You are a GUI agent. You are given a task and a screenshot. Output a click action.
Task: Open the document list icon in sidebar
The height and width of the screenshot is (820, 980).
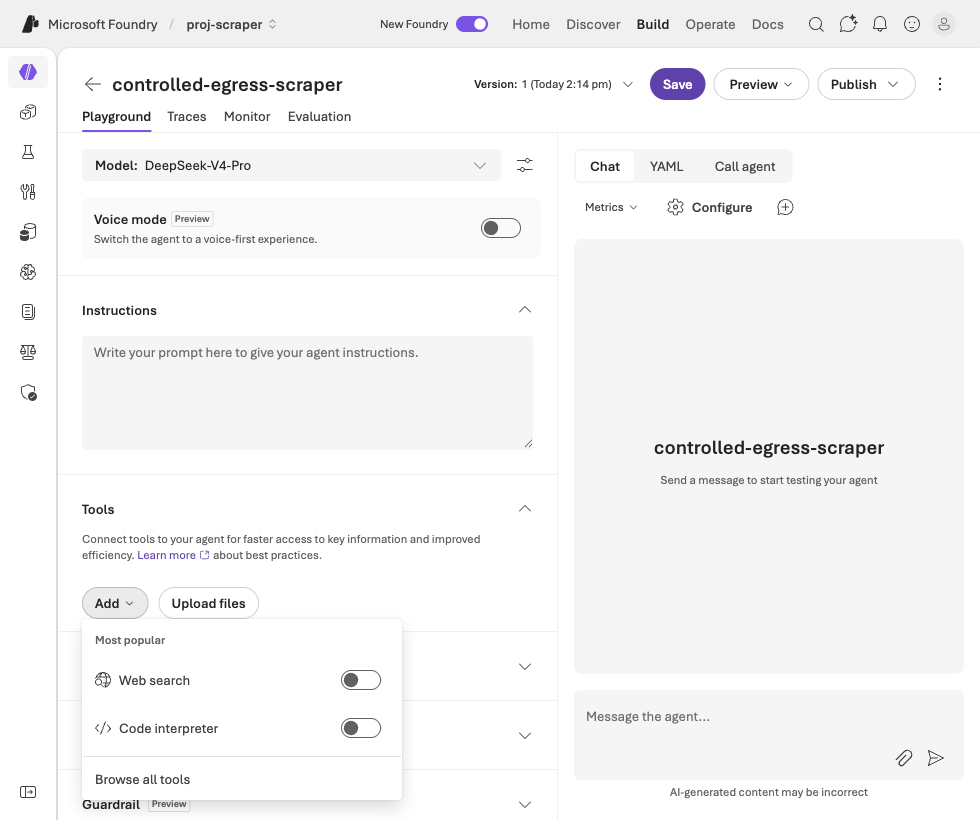28,312
